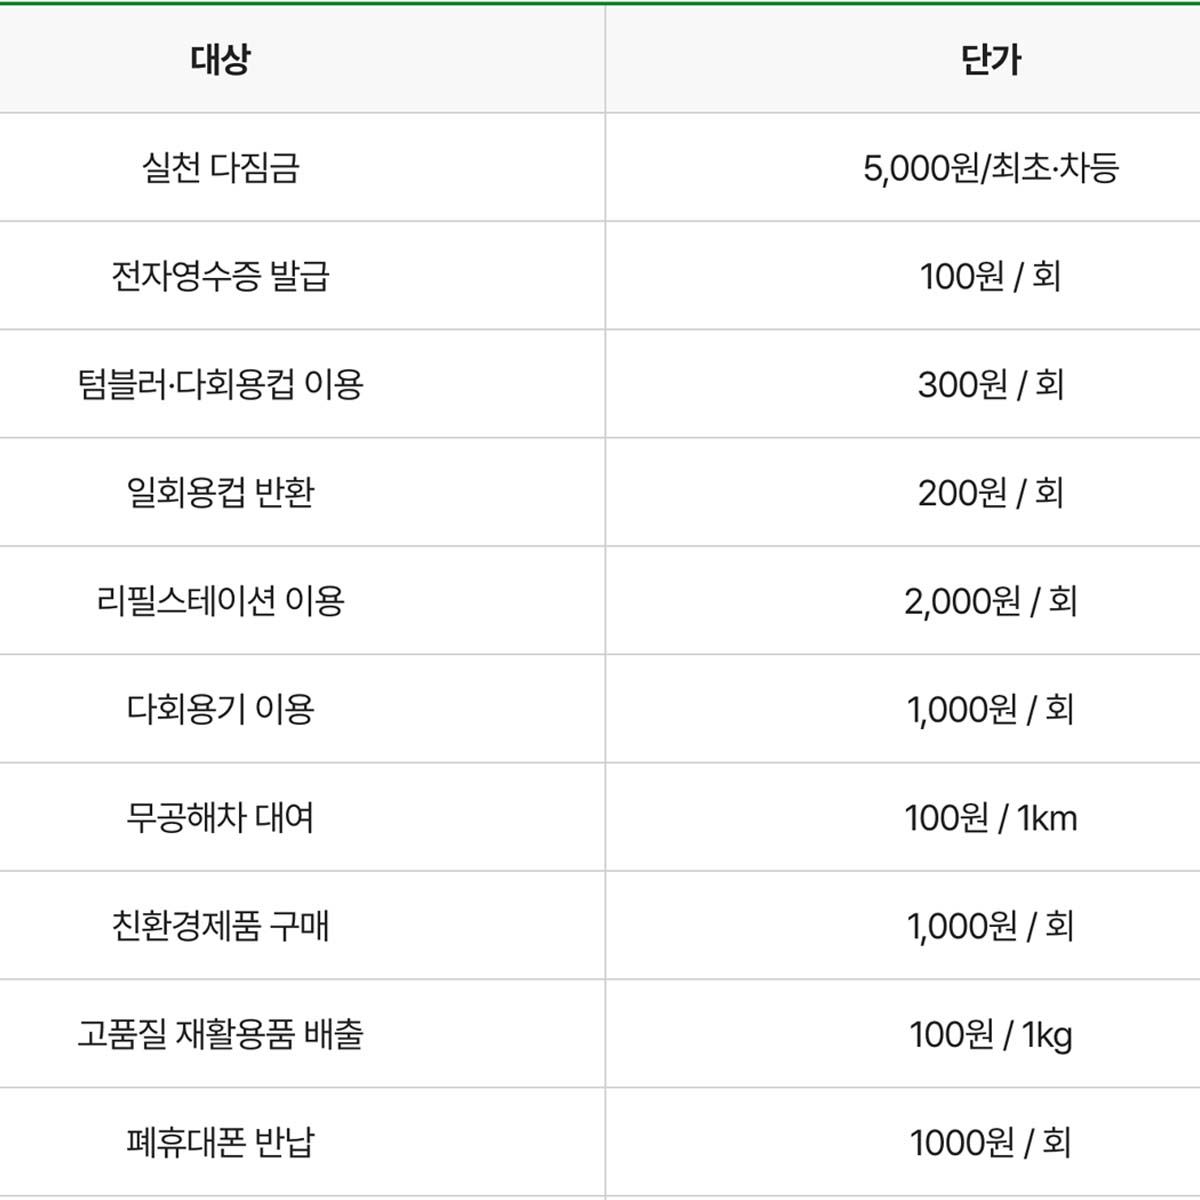Image resolution: width=1200 pixels, height=1200 pixels.
Task: Click the 100원 / 1km price cell
Action: click(x=991, y=818)
